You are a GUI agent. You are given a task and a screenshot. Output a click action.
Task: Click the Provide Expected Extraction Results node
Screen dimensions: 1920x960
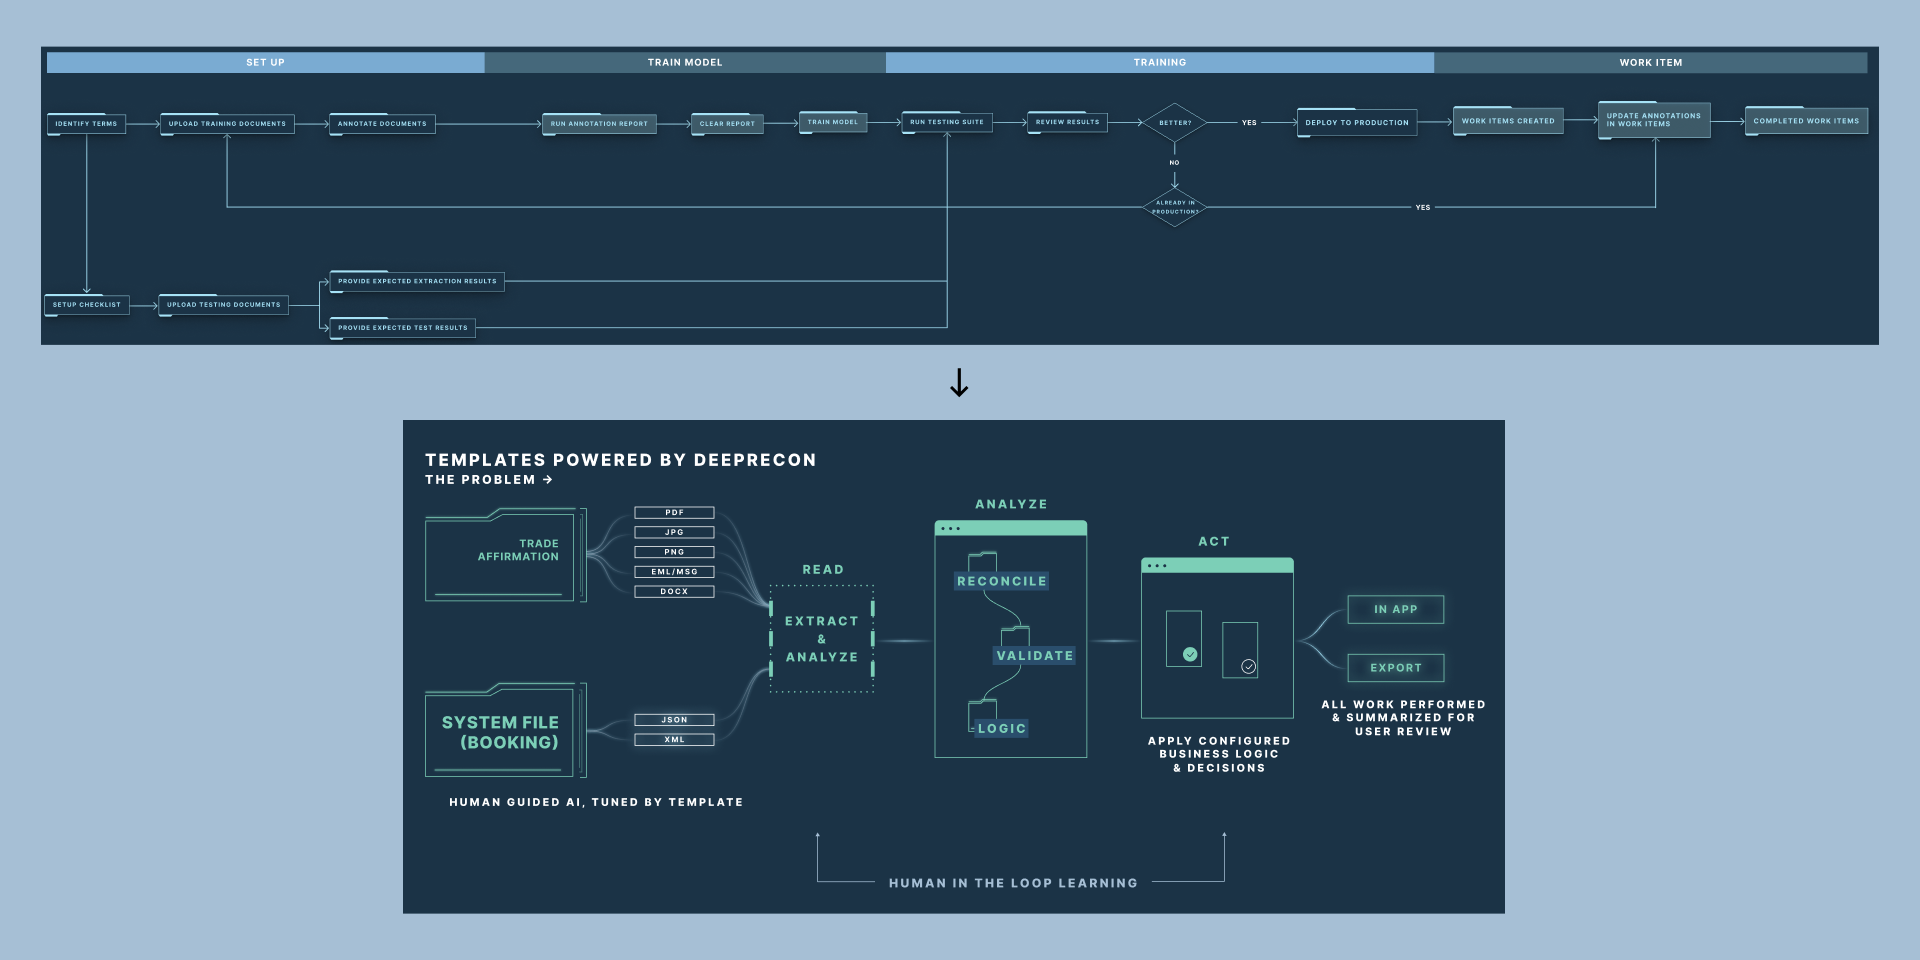[417, 282]
